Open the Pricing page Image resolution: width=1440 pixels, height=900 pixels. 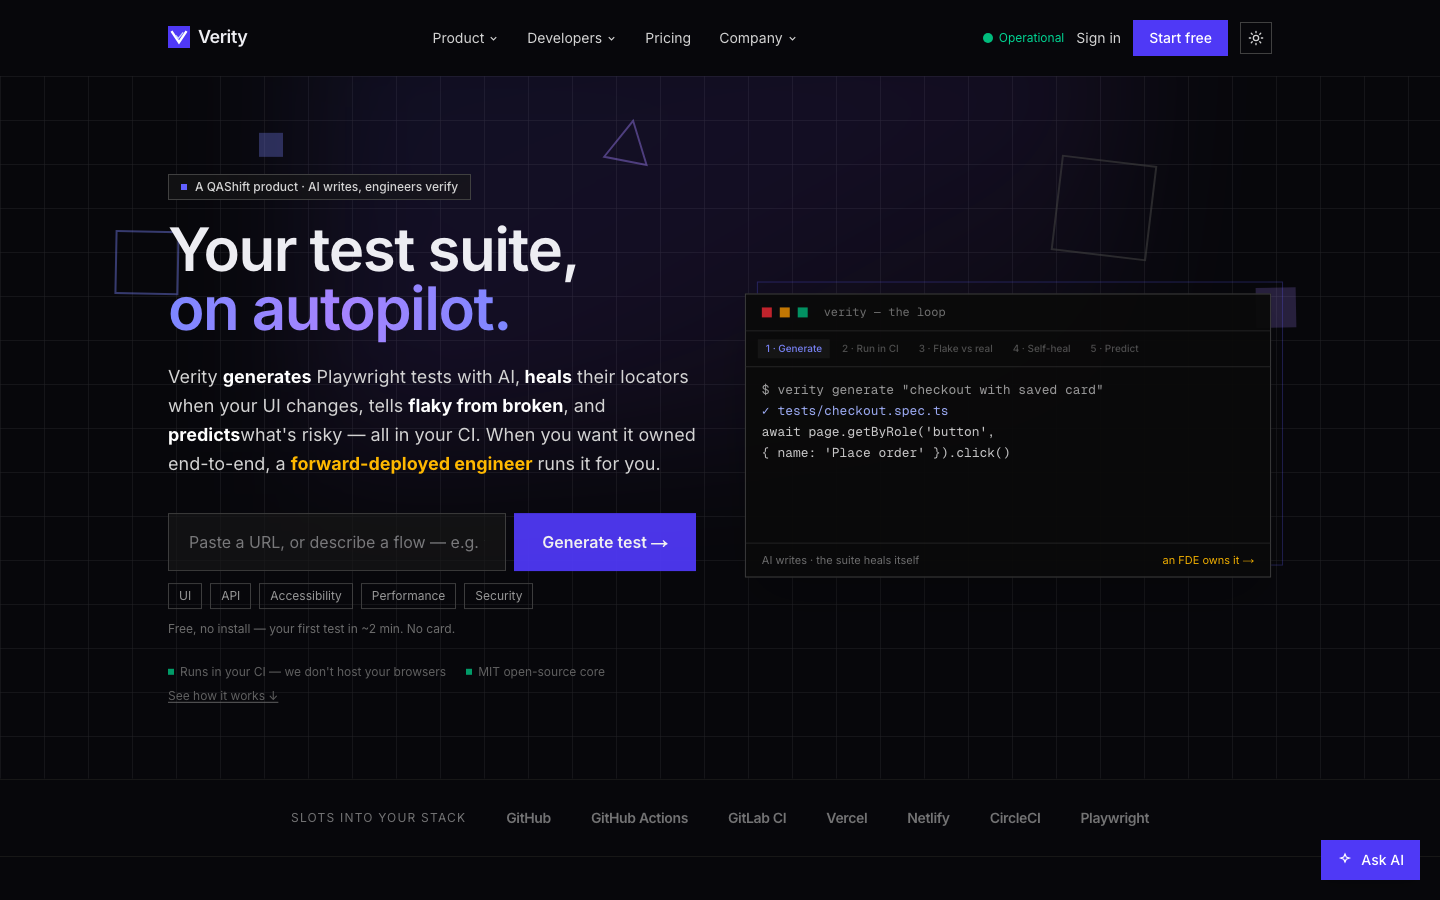tap(668, 38)
